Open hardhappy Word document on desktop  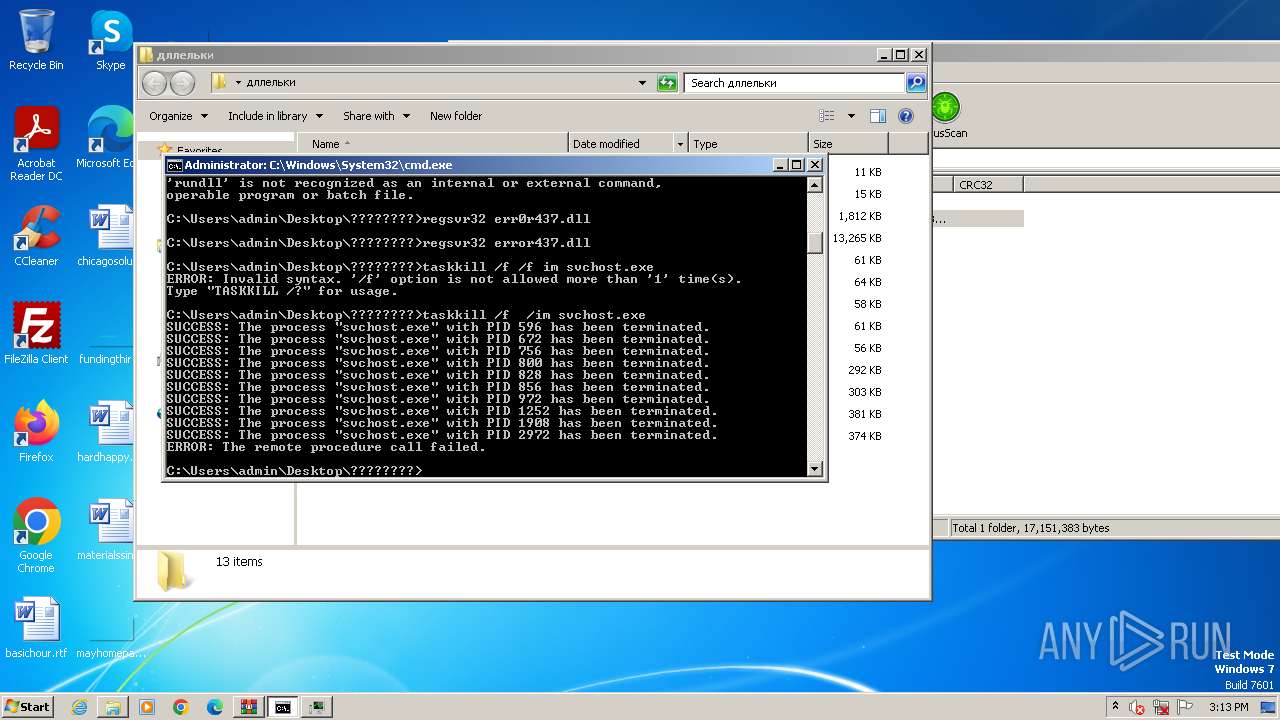[x=108, y=432]
